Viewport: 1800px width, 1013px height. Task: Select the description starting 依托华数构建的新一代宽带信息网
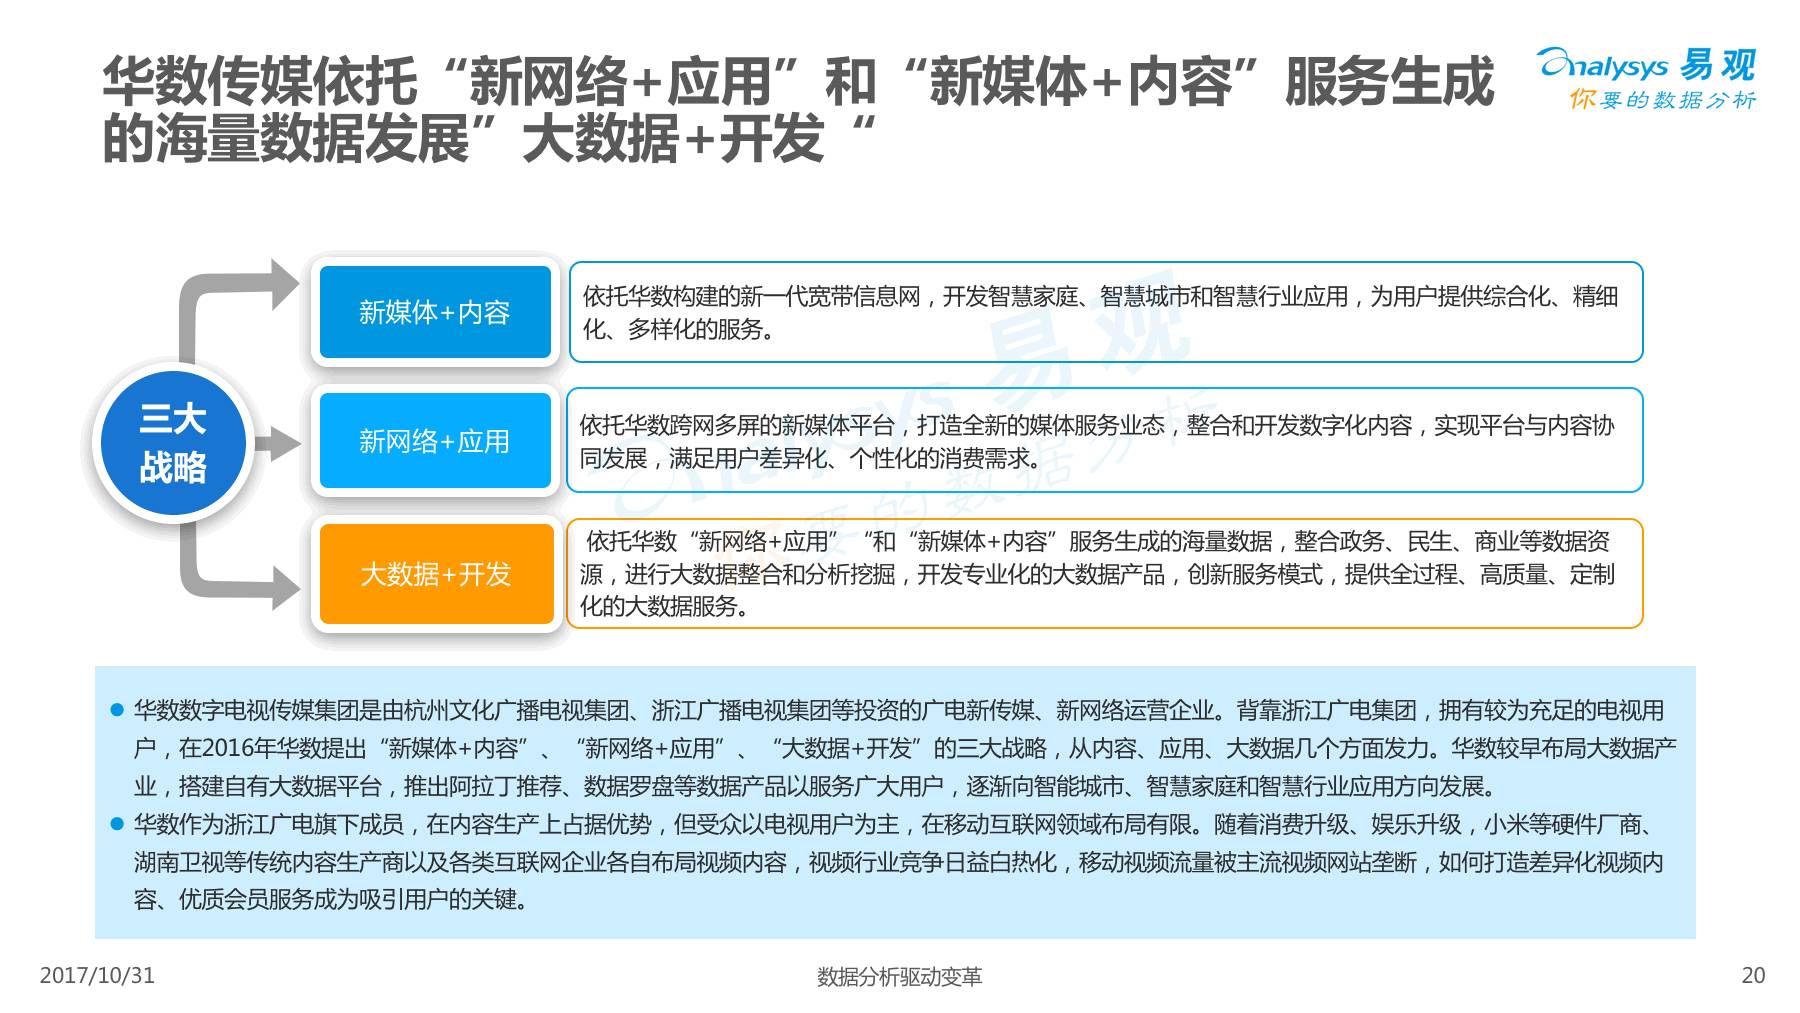(x=1106, y=312)
